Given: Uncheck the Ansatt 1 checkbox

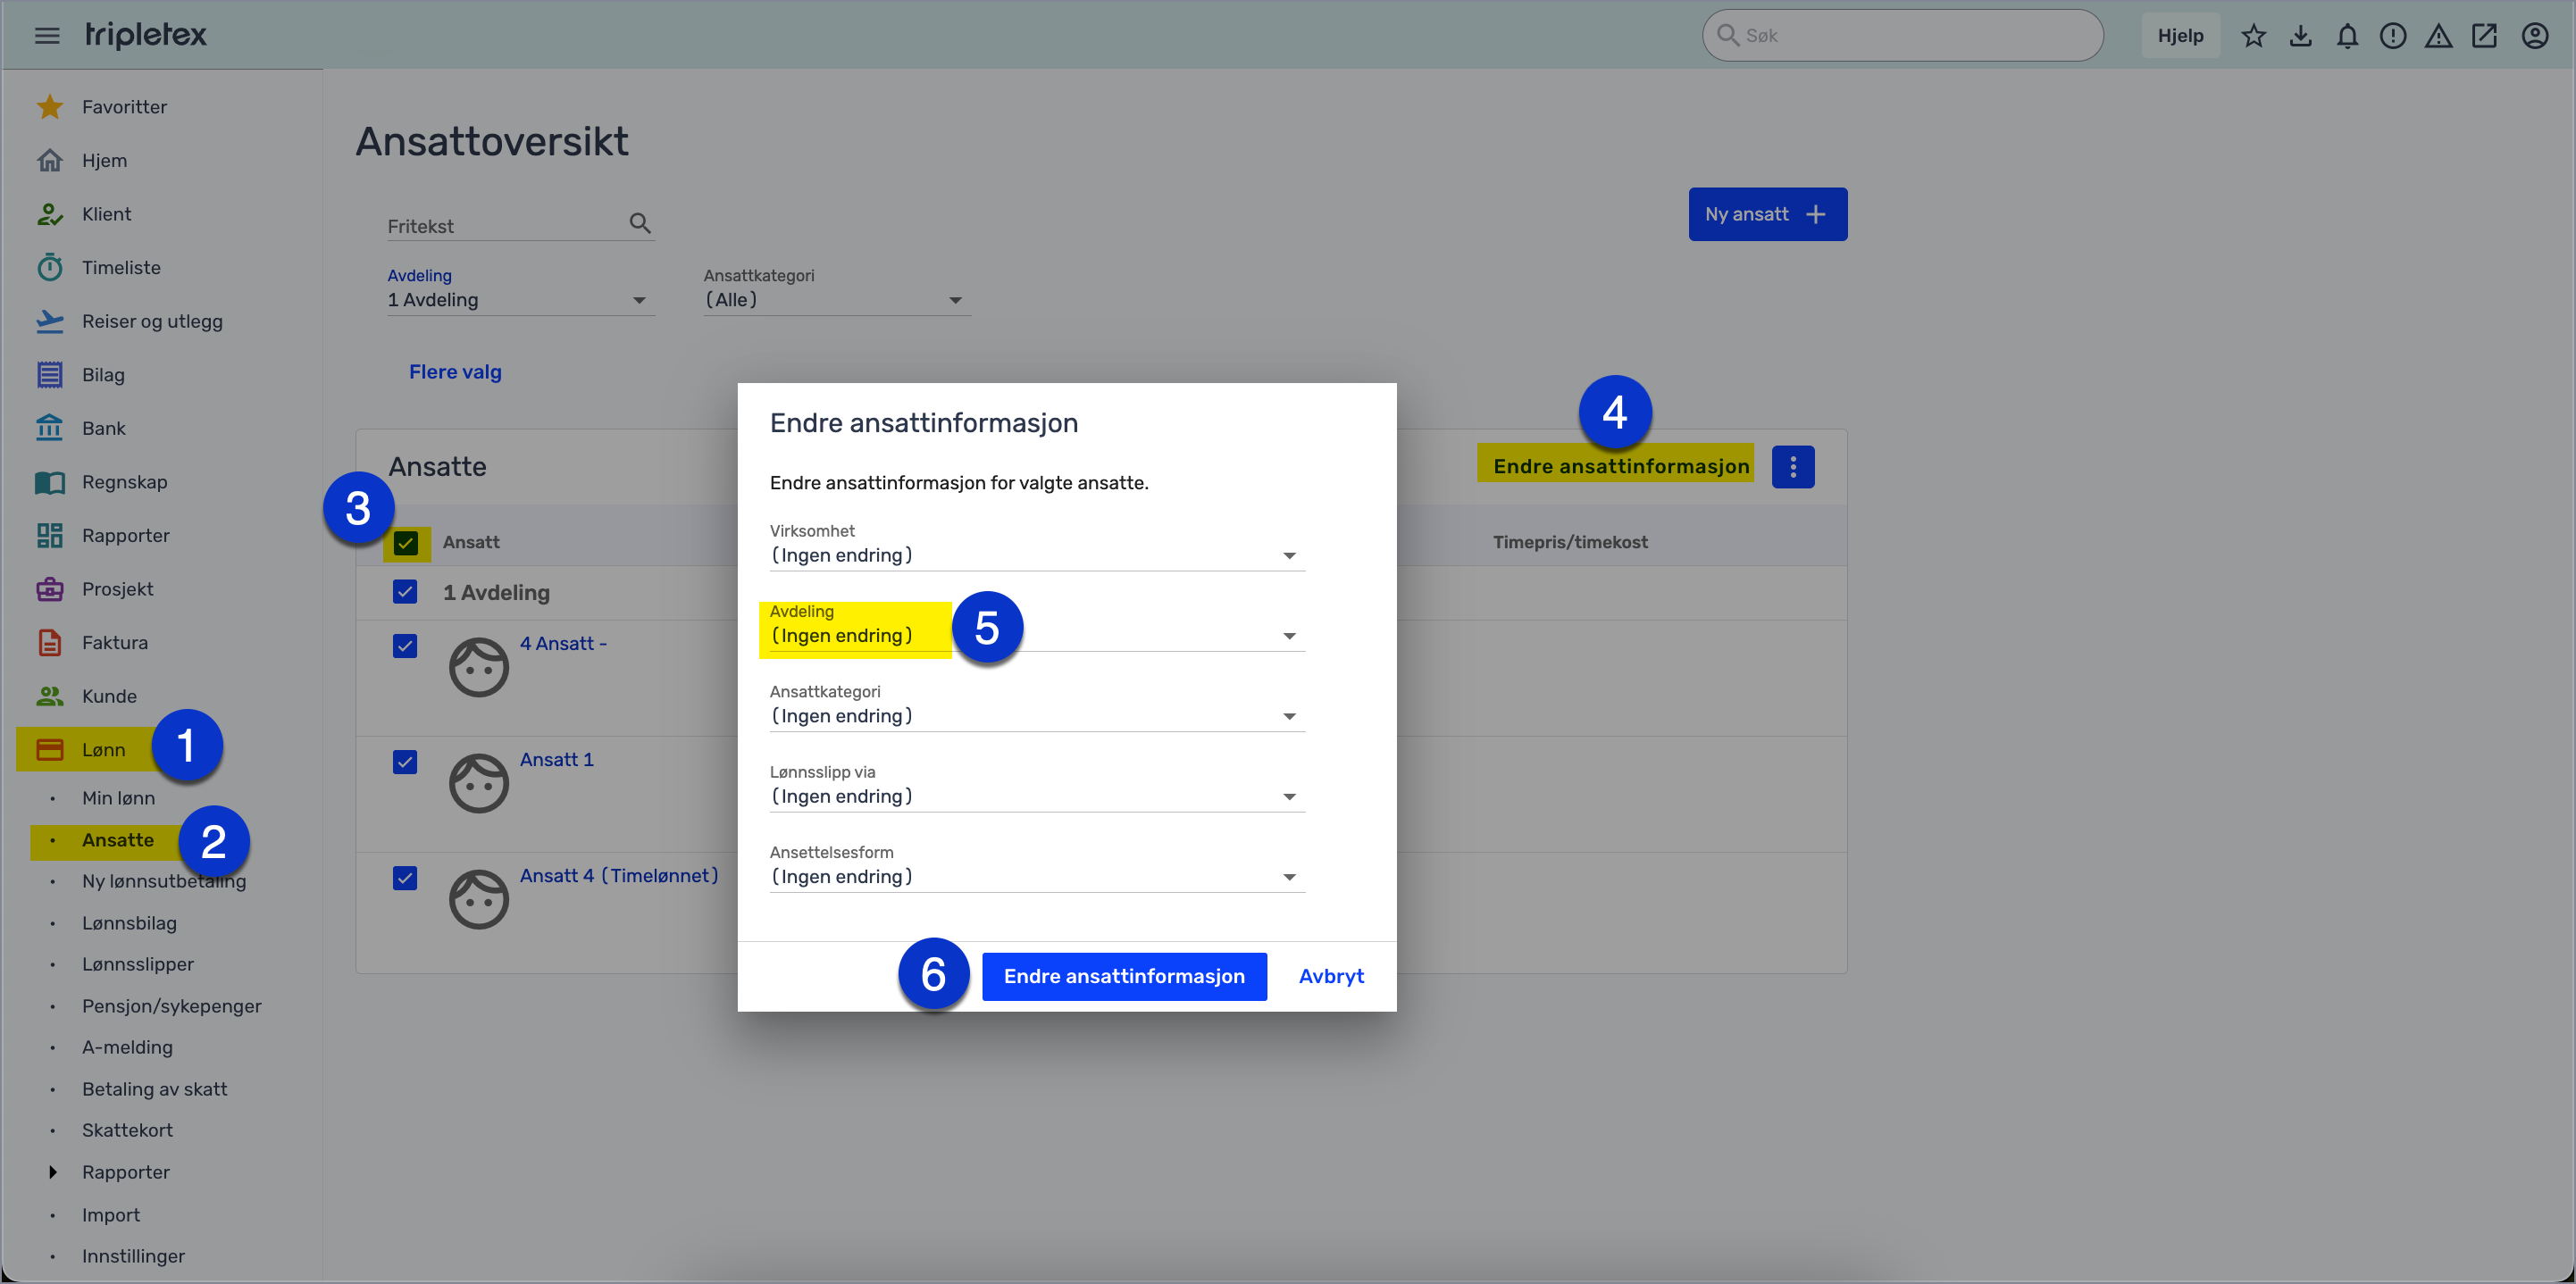Looking at the screenshot, I should tap(405, 762).
